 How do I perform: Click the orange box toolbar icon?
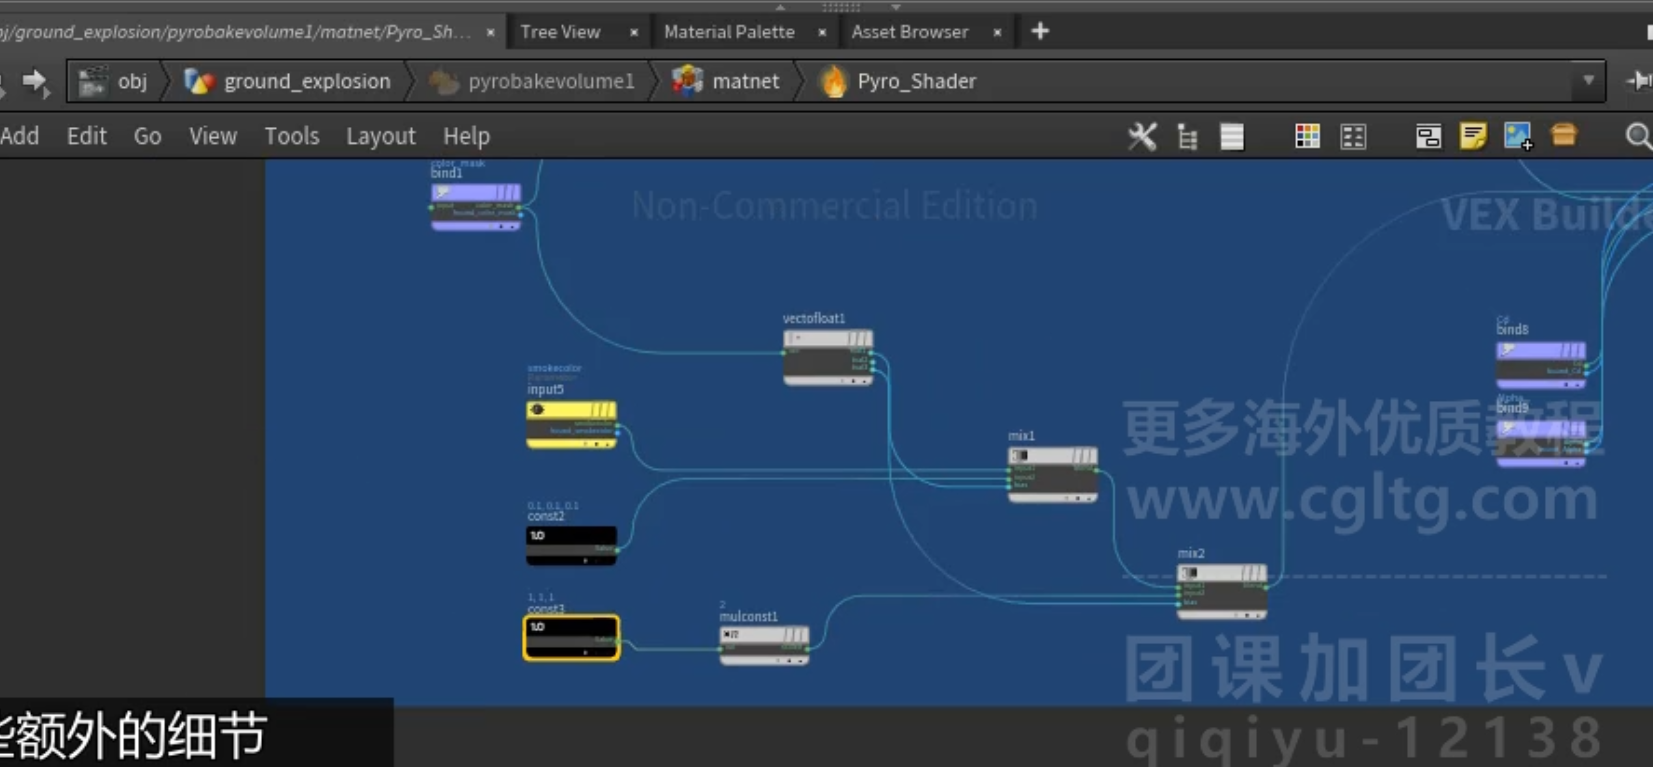pyautogui.click(x=1564, y=135)
